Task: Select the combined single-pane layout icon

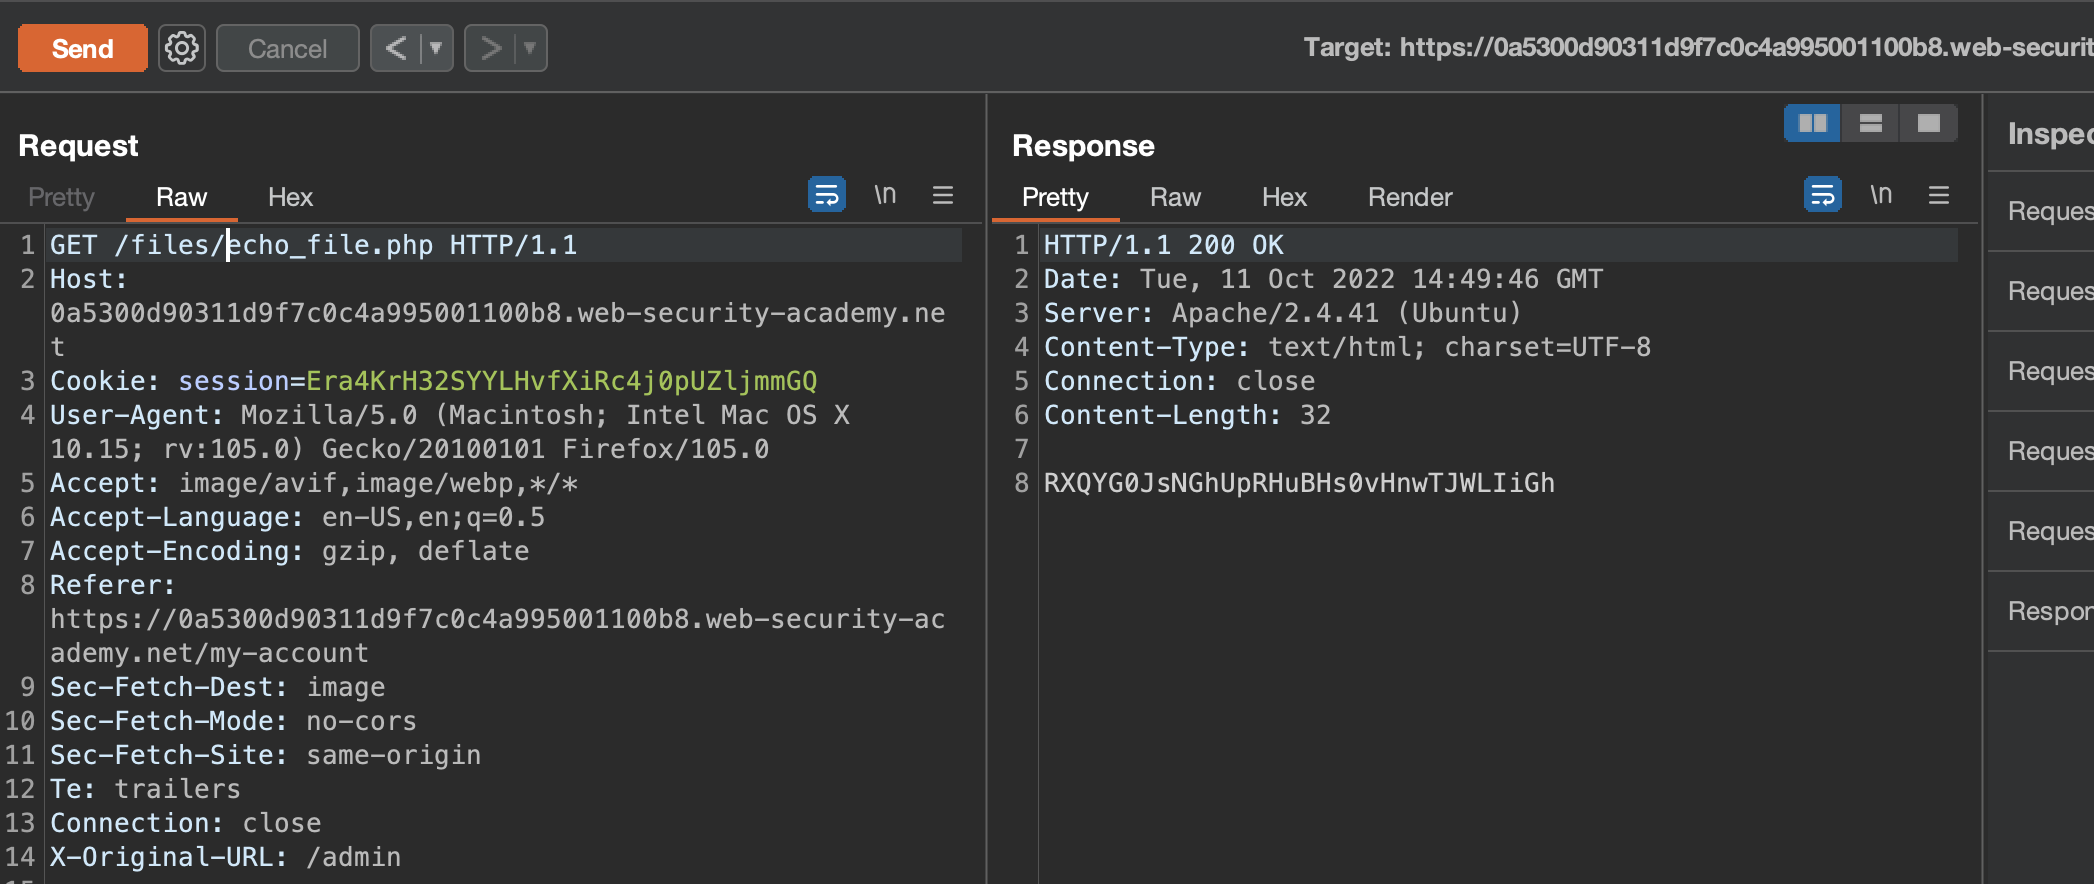Action: (1928, 123)
